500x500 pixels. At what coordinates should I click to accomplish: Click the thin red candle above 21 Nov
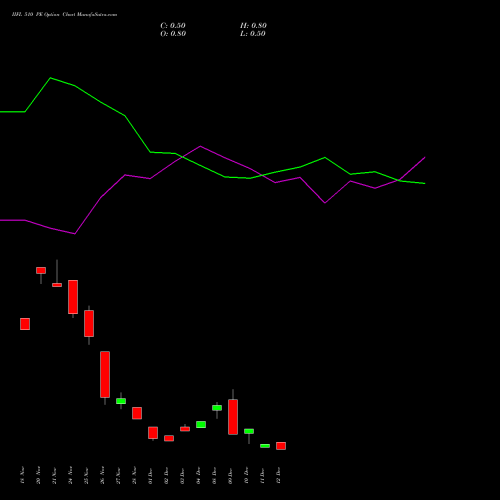57,285
